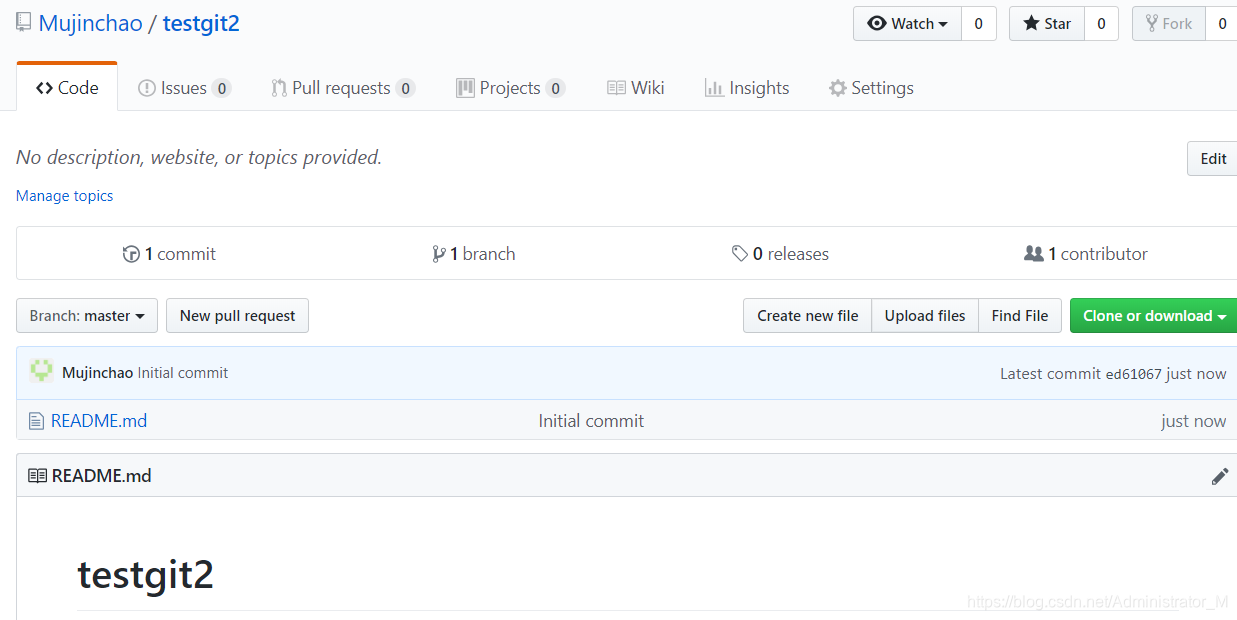Click the Upload files button

tap(925, 316)
